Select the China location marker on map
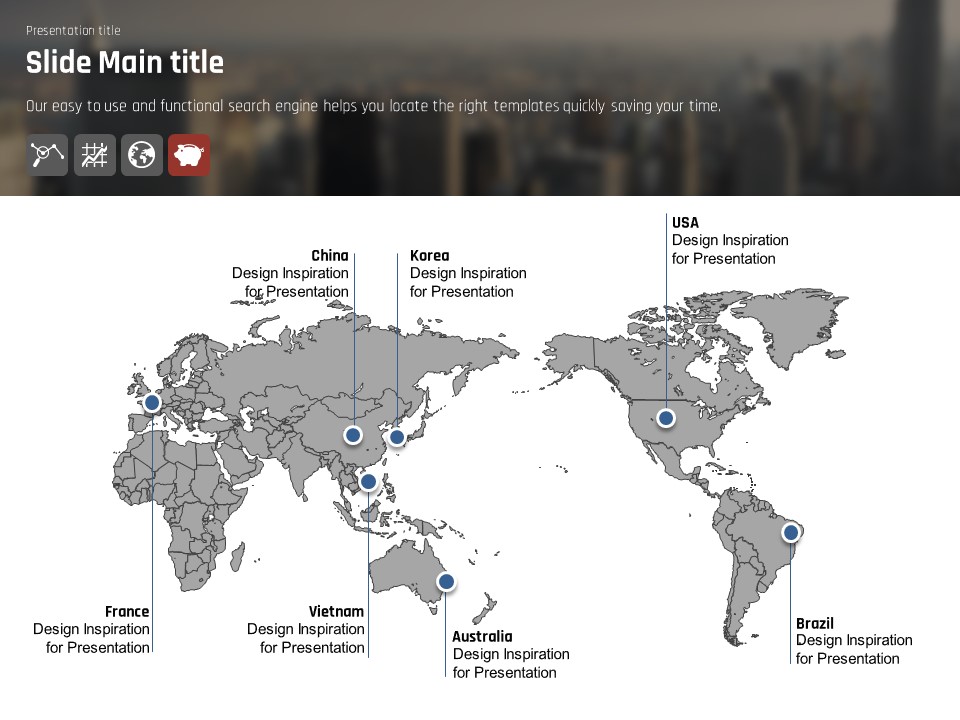The width and height of the screenshot is (960, 720). [353, 434]
